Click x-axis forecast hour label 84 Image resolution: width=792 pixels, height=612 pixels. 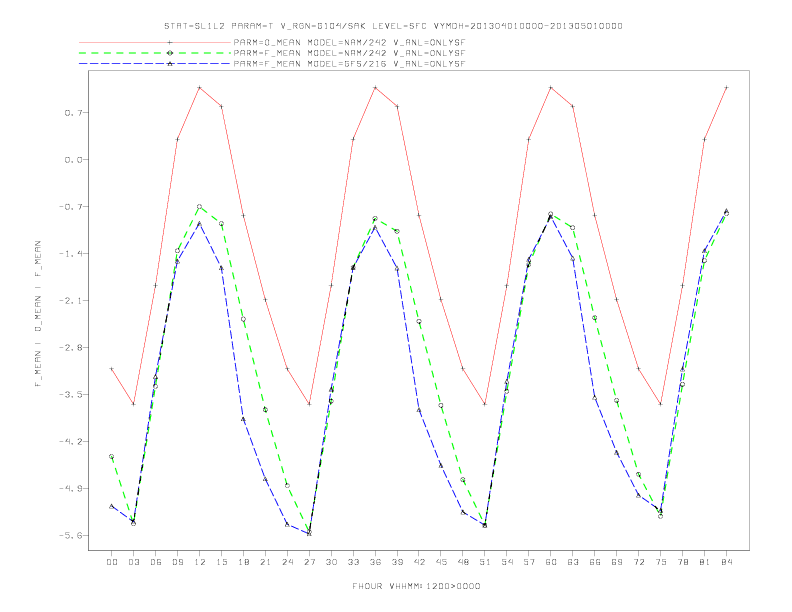(726, 562)
